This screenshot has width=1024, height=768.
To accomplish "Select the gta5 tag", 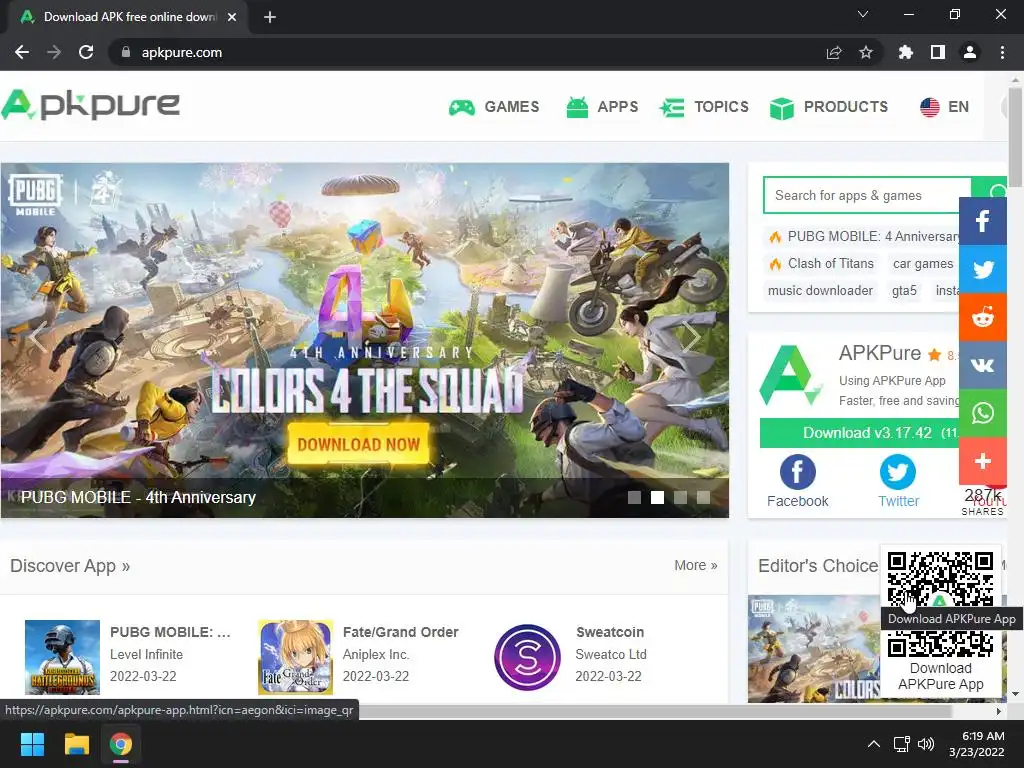I will click(x=904, y=291).
